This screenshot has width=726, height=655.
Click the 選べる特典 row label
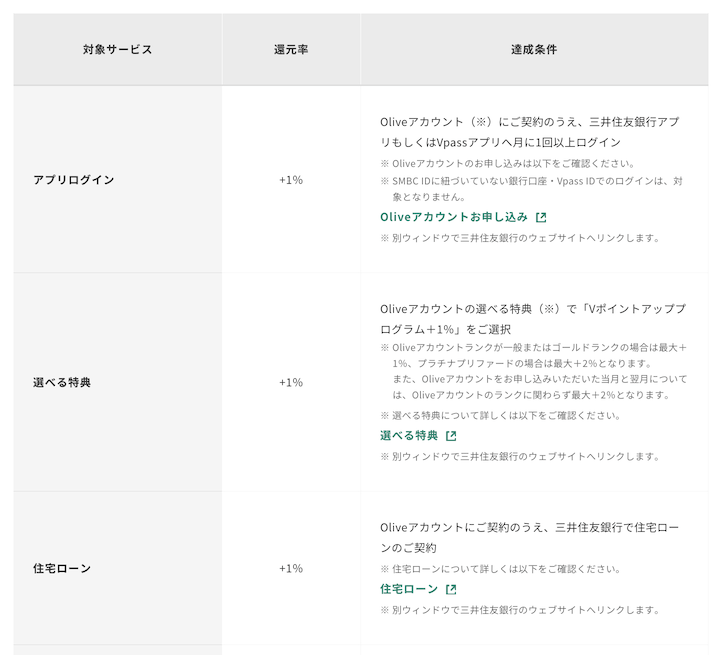click(62, 383)
